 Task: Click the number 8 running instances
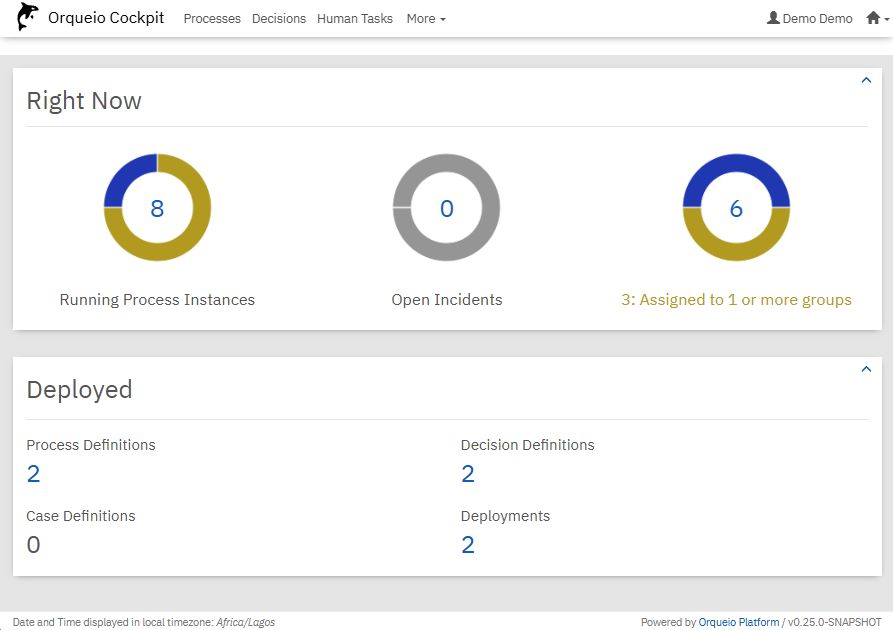pyautogui.click(x=157, y=208)
